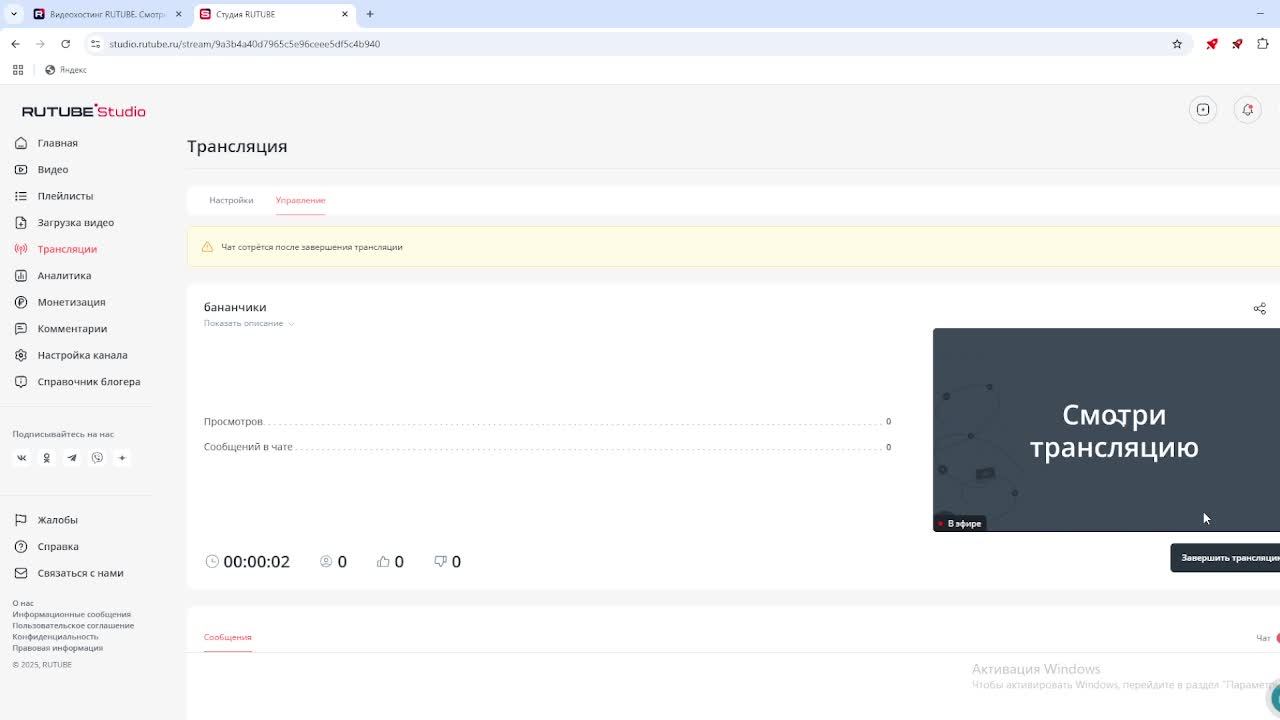Open Пользовательское соглашение link

(x=73, y=625)
